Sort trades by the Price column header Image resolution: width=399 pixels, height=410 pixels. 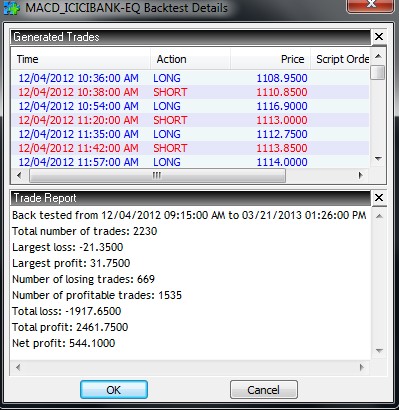click(270, 59)
